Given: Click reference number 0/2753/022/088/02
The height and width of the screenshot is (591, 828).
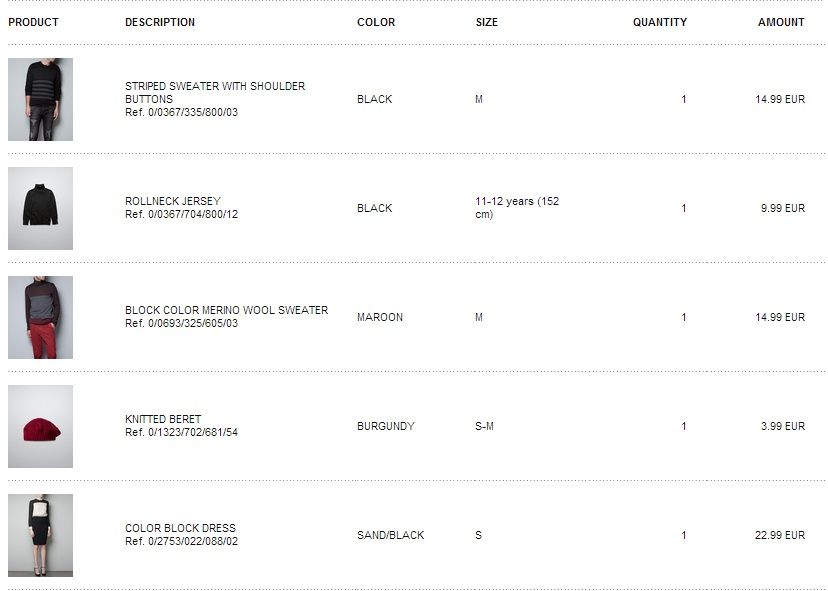Looking at the screenshot, I should (188, 541).
